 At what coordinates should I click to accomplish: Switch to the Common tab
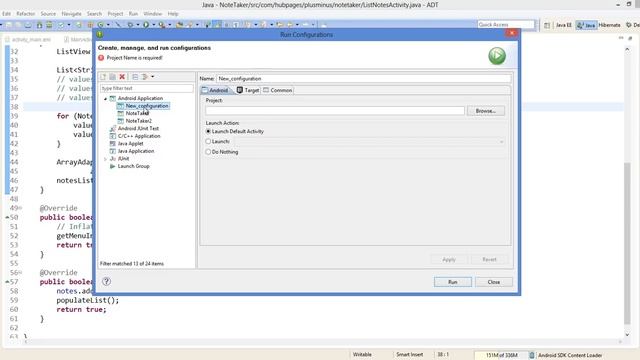pyautogui.click(x=278, y=90)
